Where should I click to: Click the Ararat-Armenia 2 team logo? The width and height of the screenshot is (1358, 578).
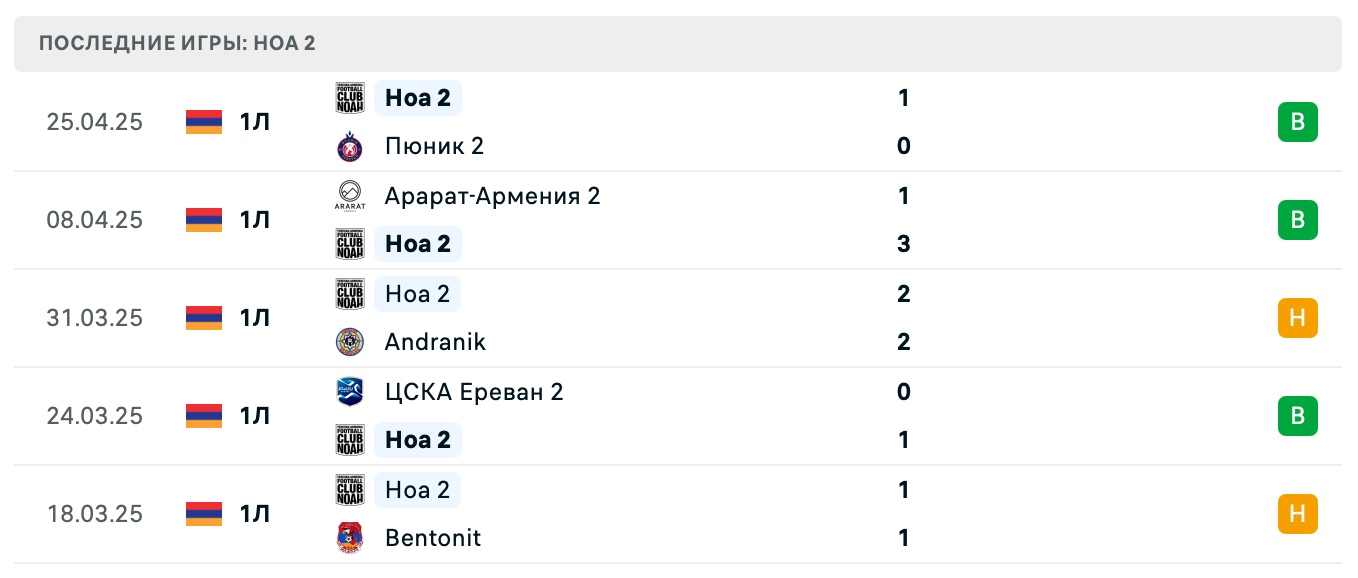coord(350,196)
